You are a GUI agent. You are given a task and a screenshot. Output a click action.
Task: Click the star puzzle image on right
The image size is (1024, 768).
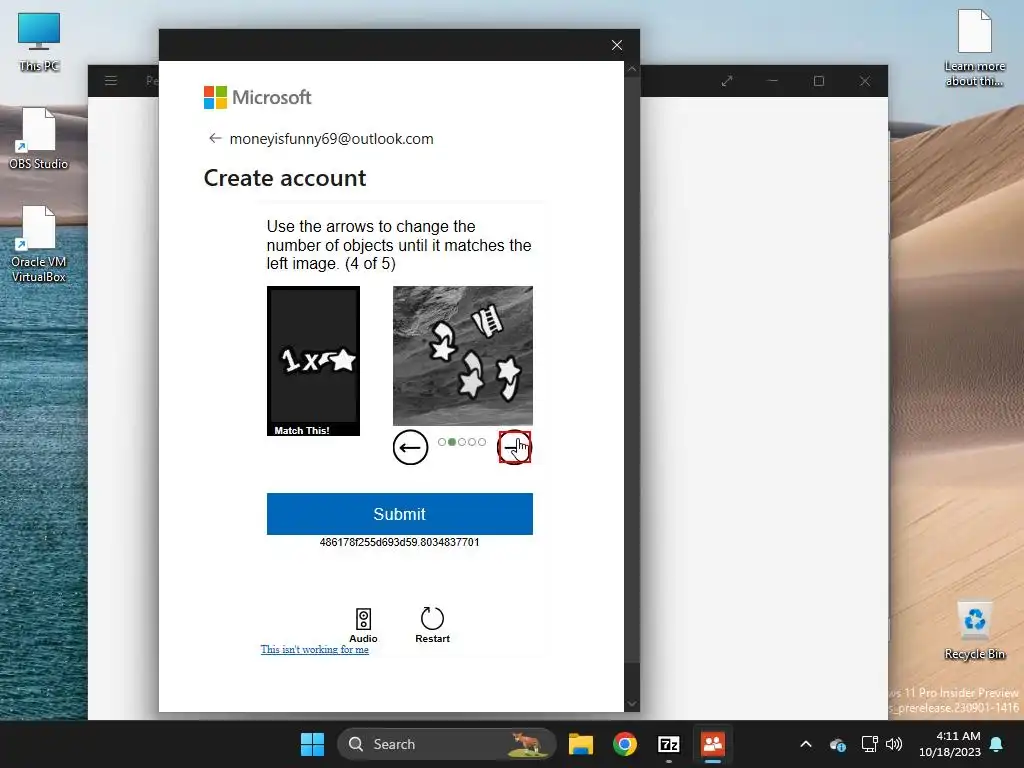click(463, 356)
